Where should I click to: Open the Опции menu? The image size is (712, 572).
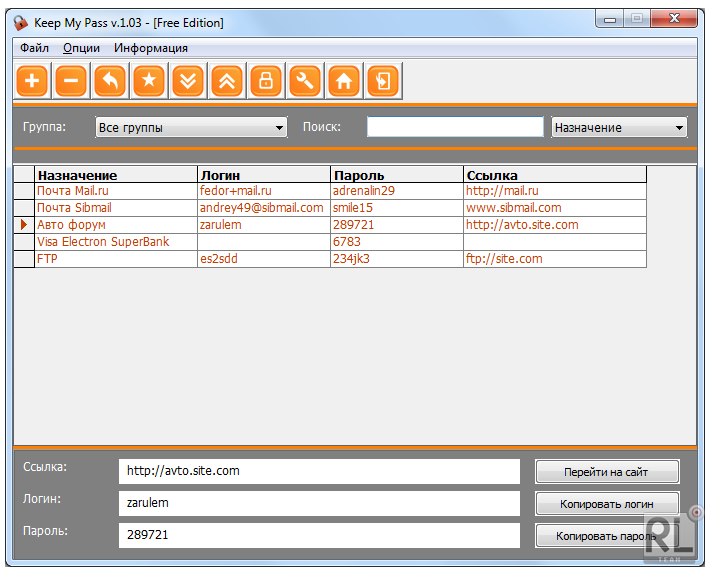81,48
